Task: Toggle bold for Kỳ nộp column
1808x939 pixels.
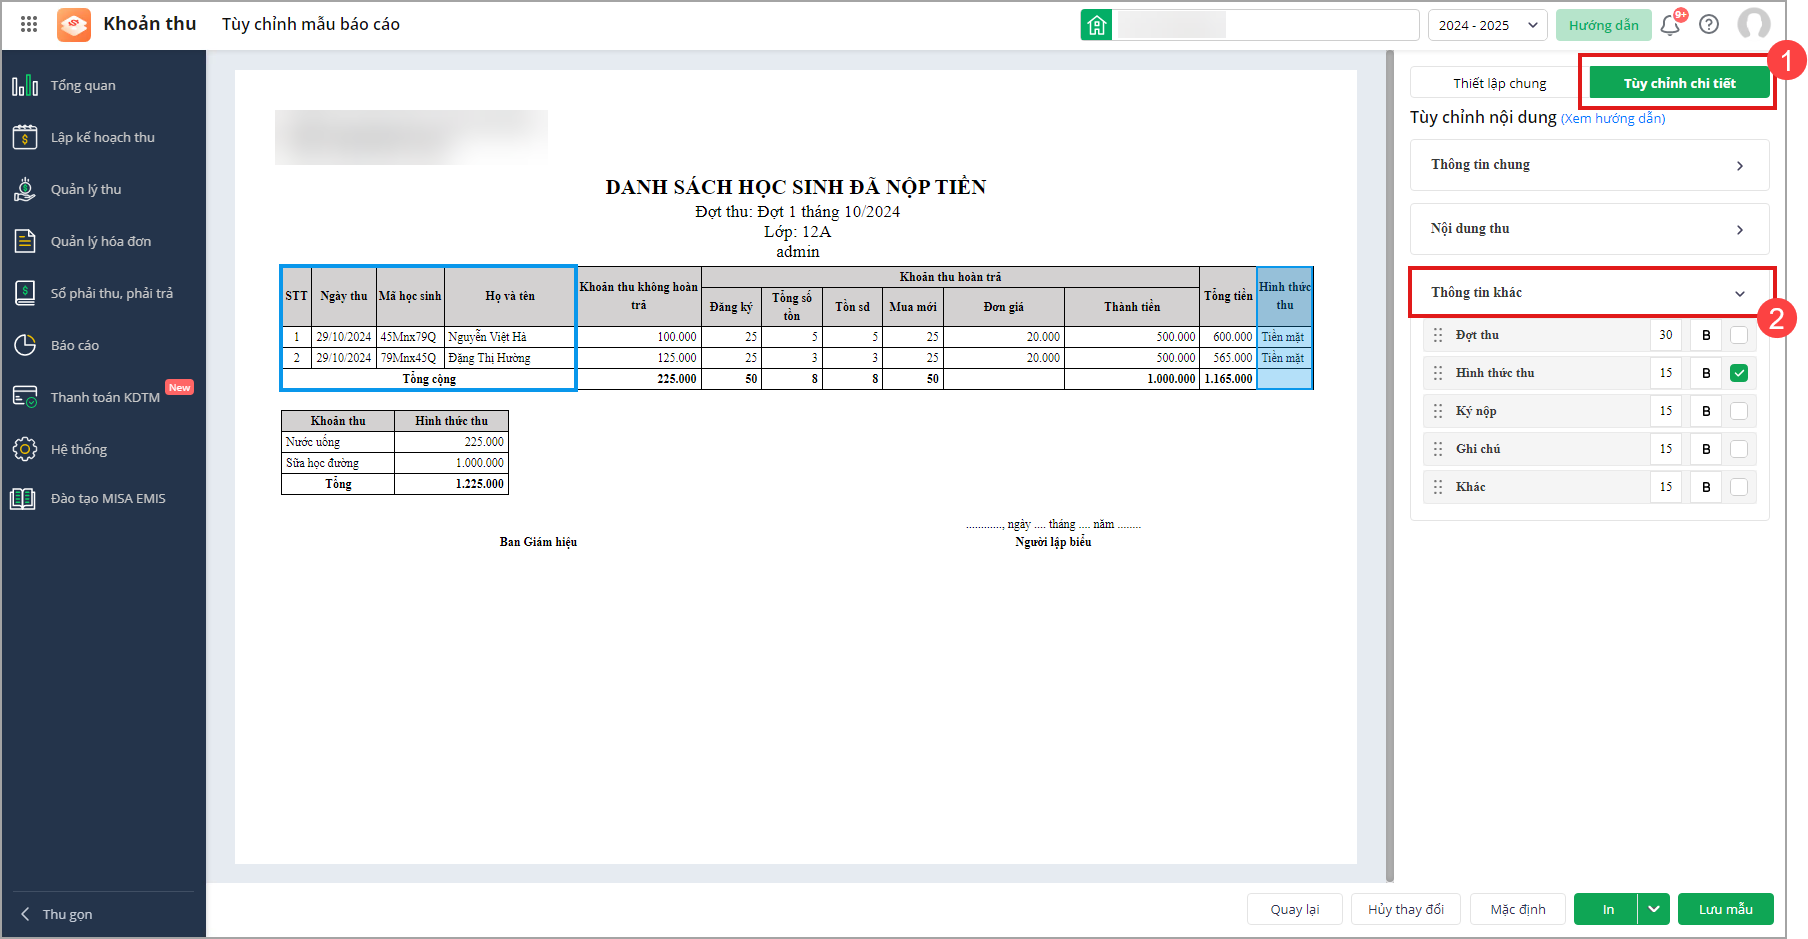Action: (x=1706, y=411)
